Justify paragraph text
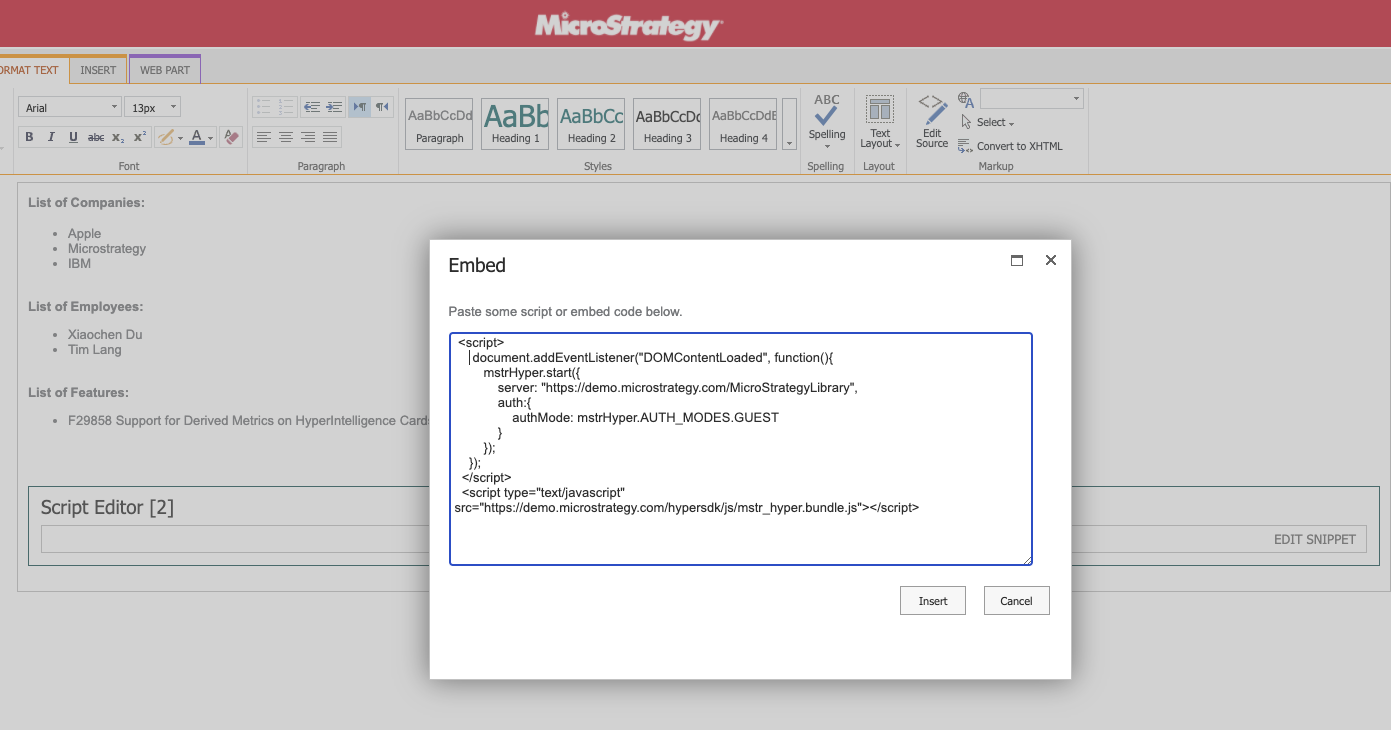 tap(330, 137)
